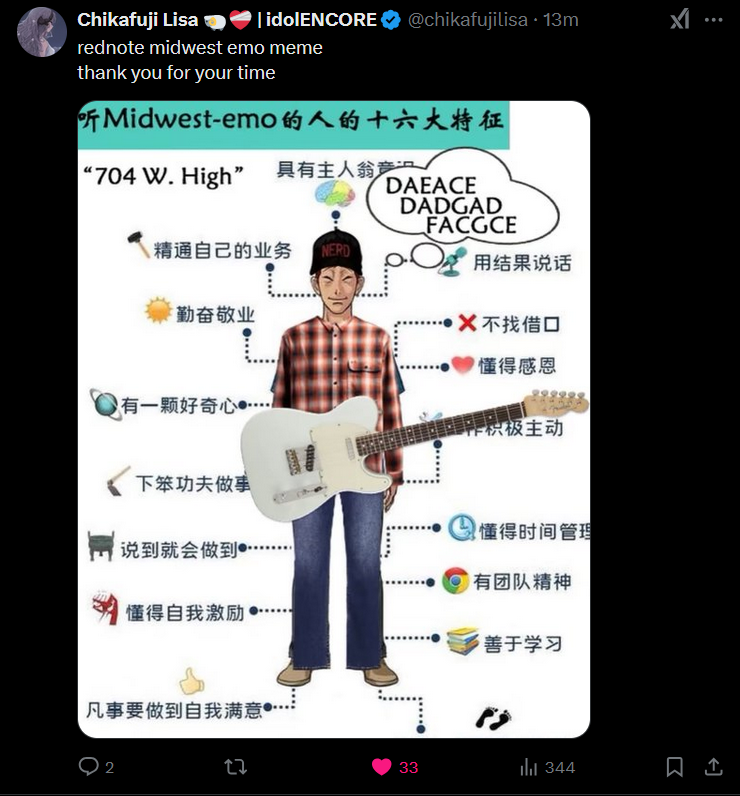View post analytics bar chart icon
Screen dimensions: 740x796
click(x=528, y=767)
